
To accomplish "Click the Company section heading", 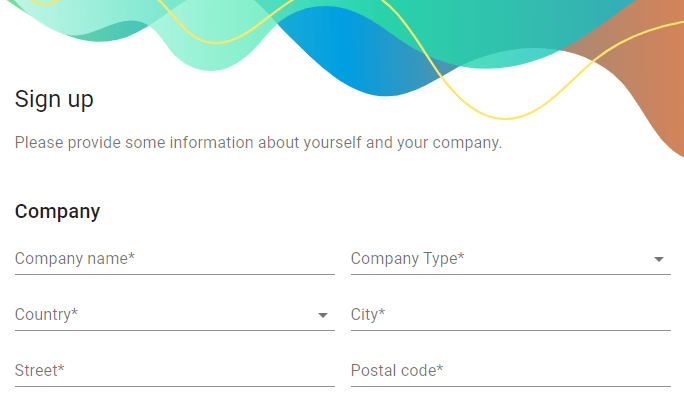I will pyautogui.click(x=58, y=212).
